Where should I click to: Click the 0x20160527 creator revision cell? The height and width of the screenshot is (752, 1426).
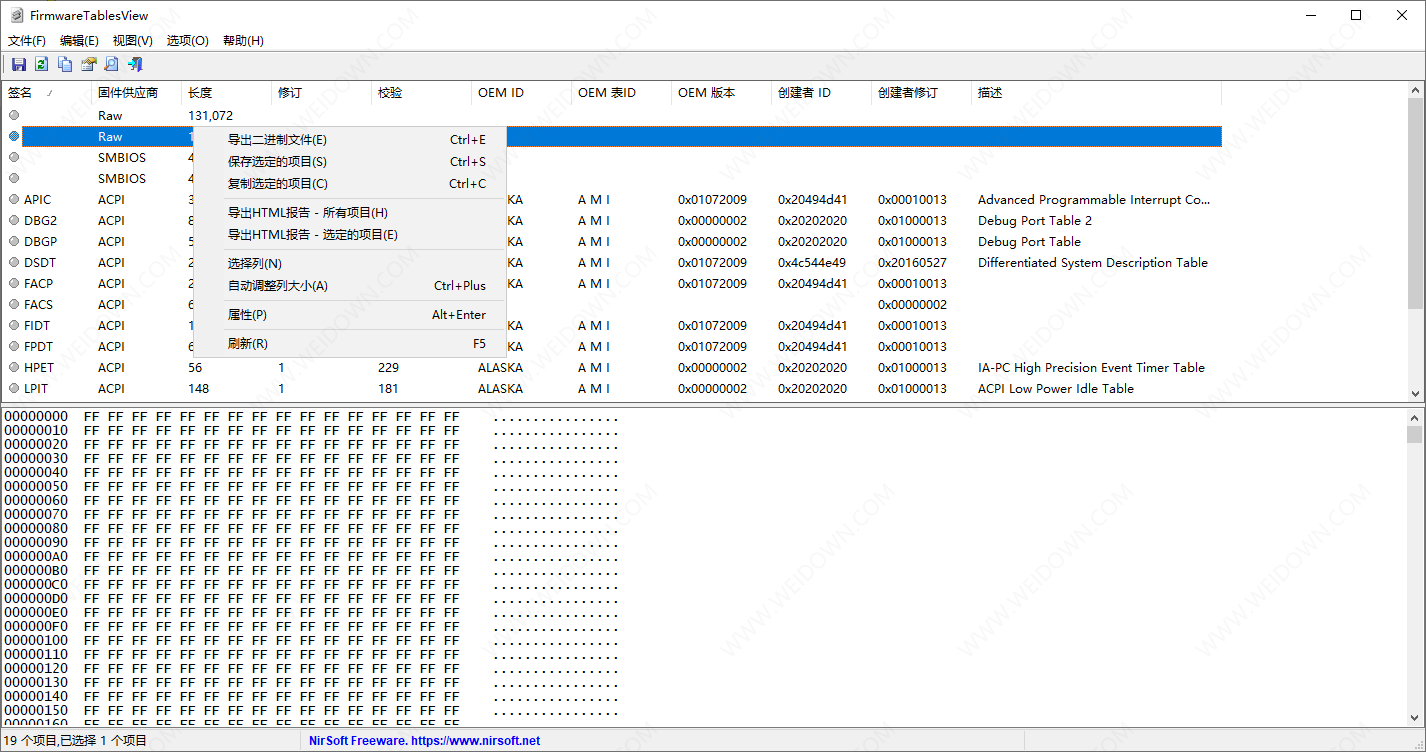pyautogui.click(x=912, y=263)
